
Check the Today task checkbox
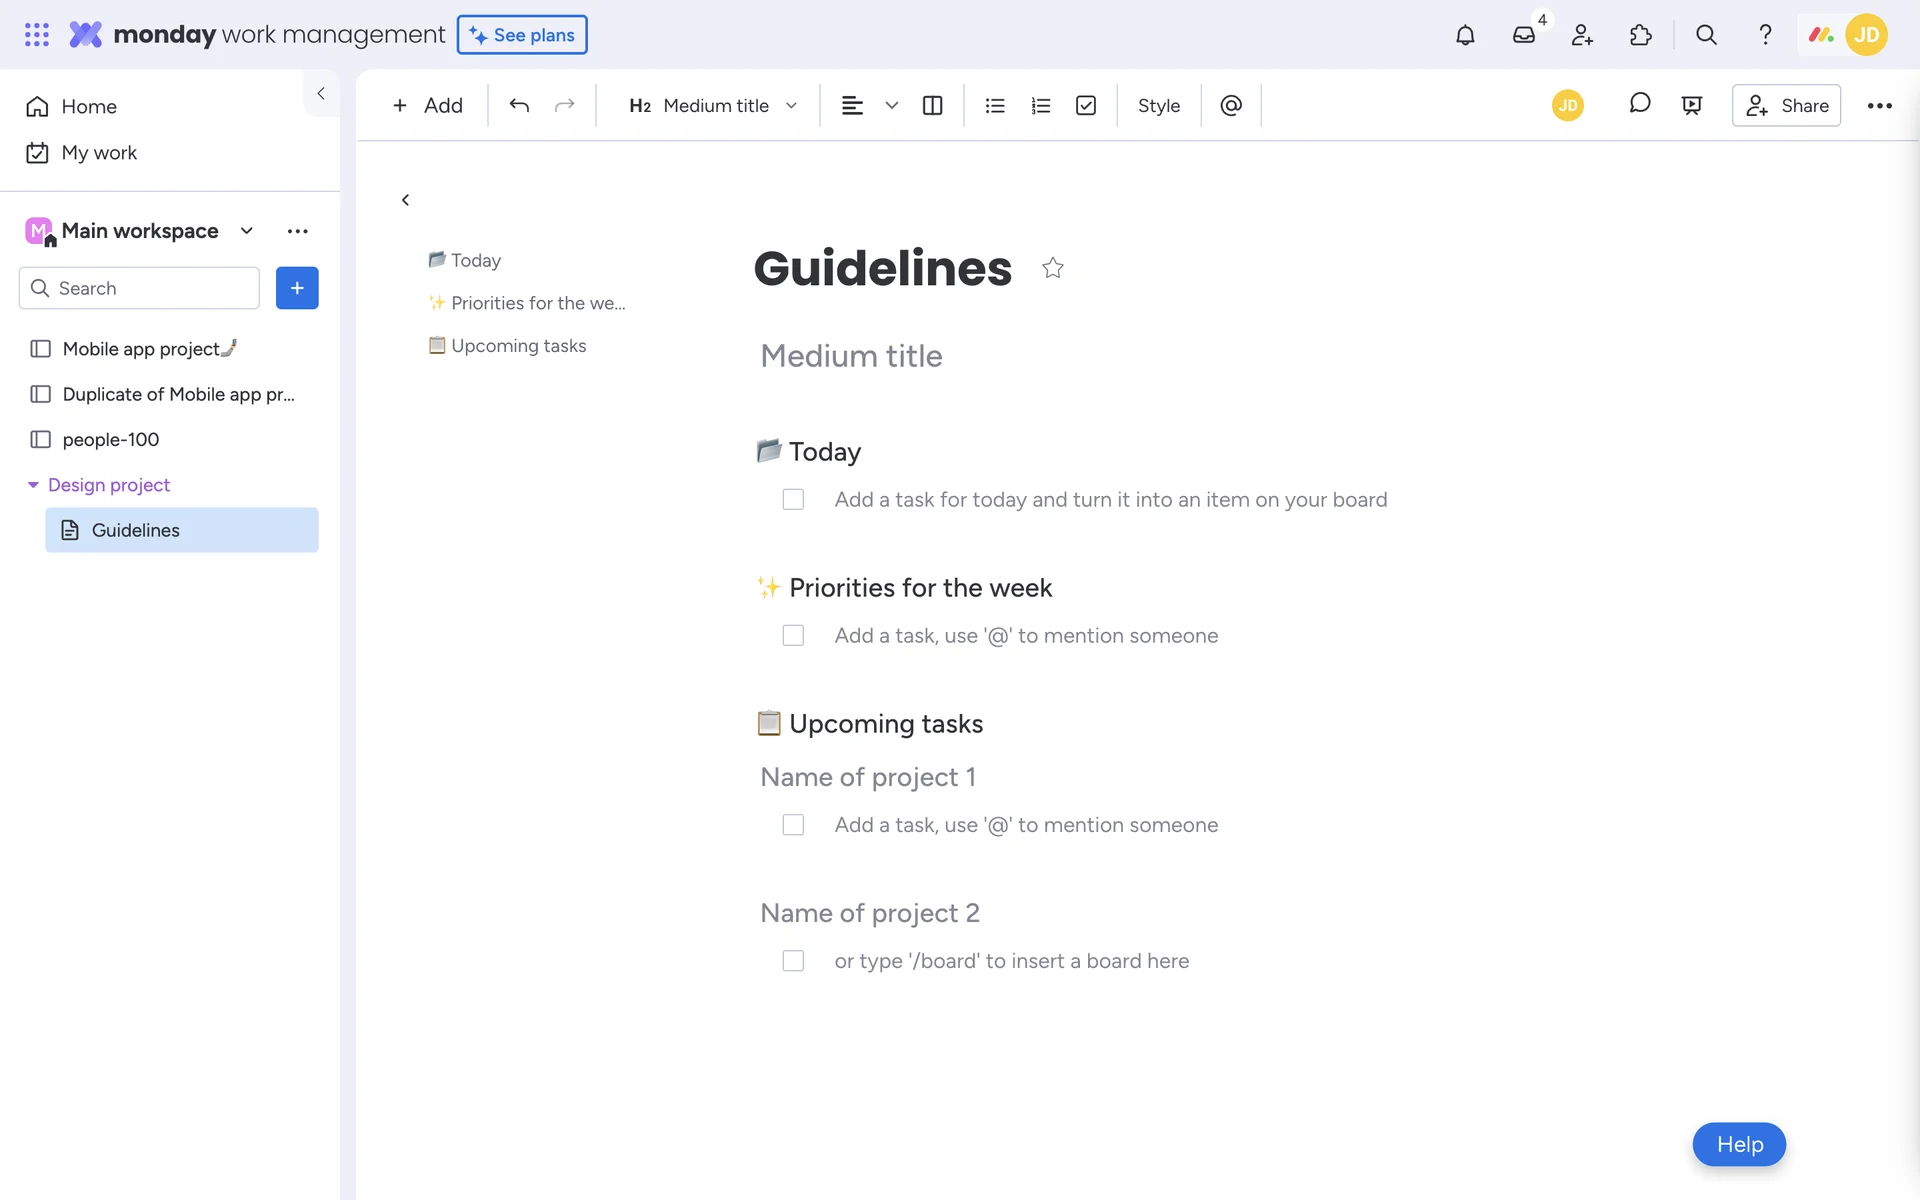coord(793,499)
